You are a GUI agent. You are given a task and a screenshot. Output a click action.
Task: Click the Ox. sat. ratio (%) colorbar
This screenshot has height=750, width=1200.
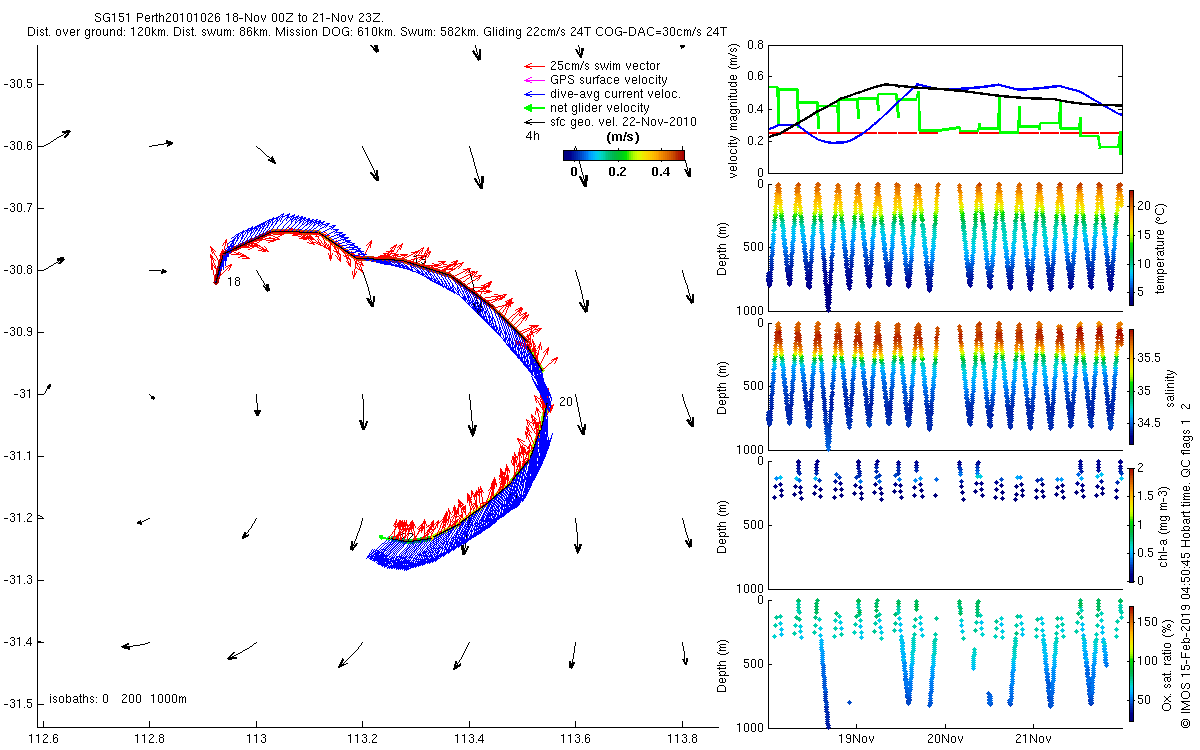click(1132, 662)
